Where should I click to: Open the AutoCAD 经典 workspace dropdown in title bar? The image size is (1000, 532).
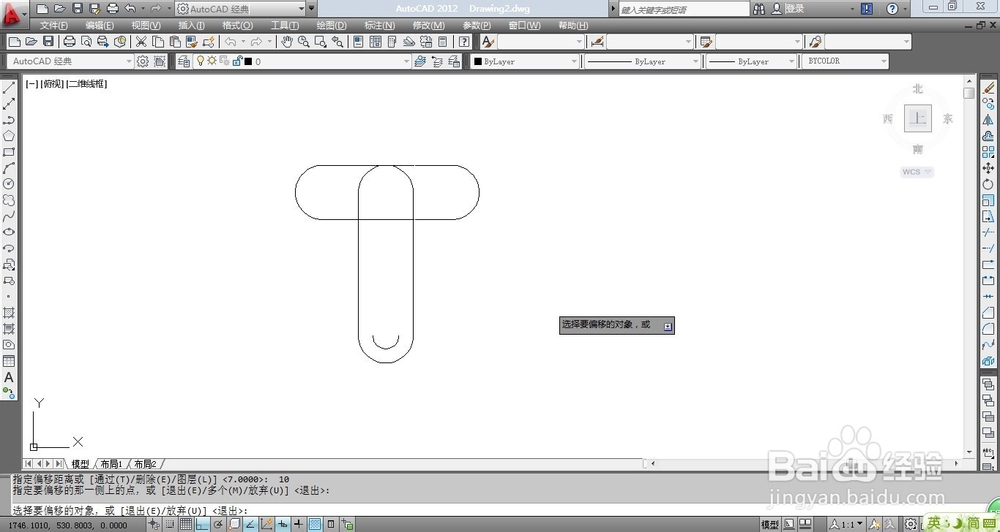[240, 9]
